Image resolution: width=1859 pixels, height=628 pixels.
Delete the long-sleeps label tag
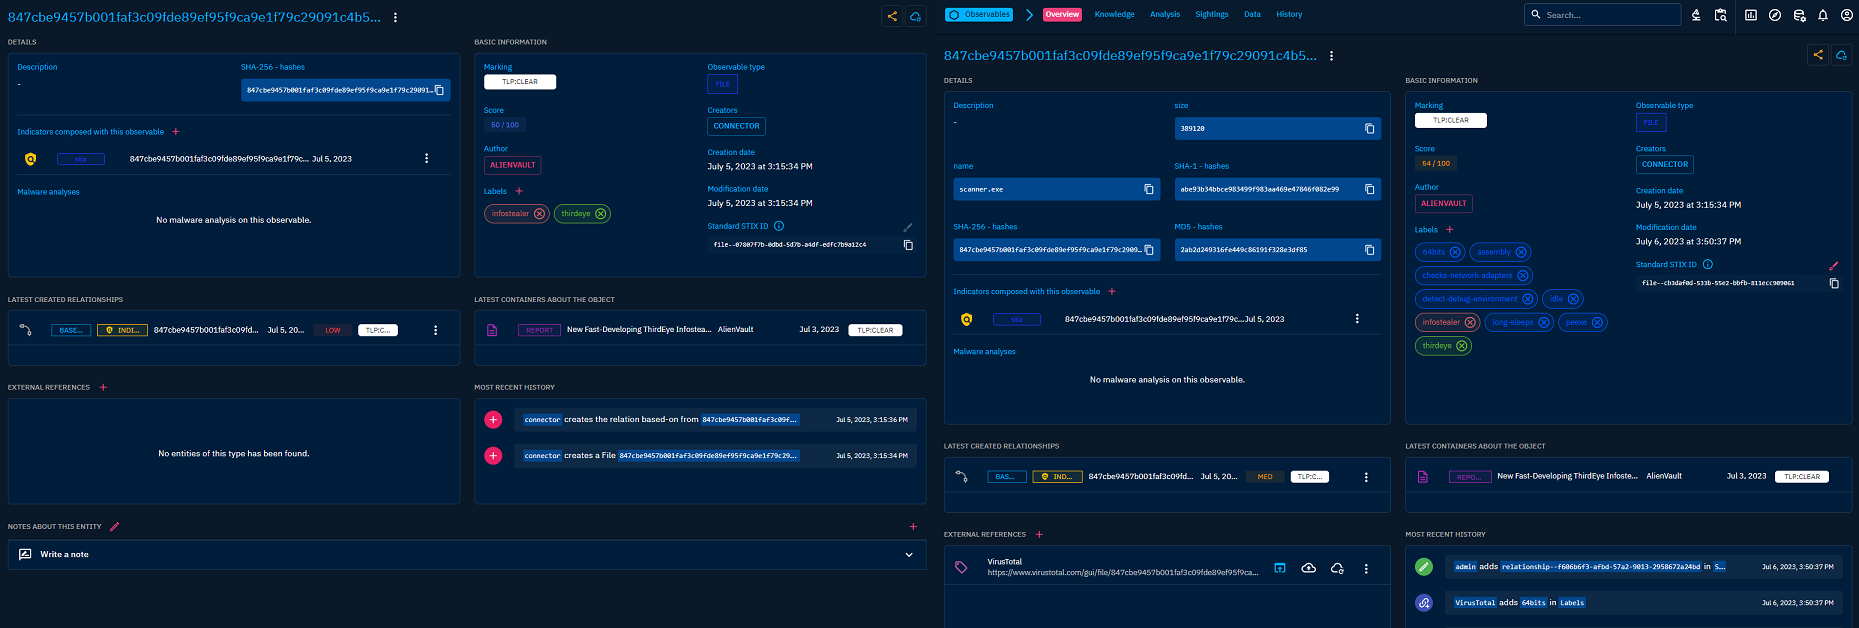pyautogui.click(x=1543, y=322)
